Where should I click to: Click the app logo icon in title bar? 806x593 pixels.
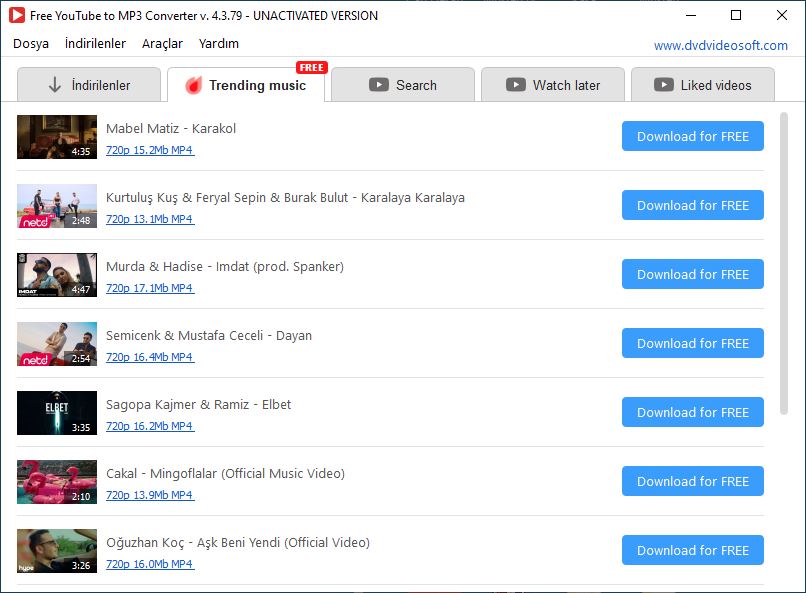pos(17,15)
